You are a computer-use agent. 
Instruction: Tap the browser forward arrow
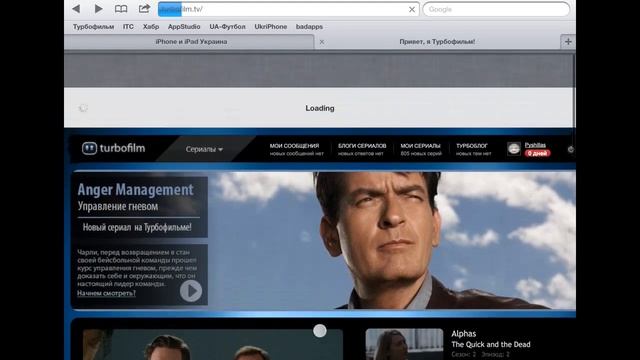98,9
